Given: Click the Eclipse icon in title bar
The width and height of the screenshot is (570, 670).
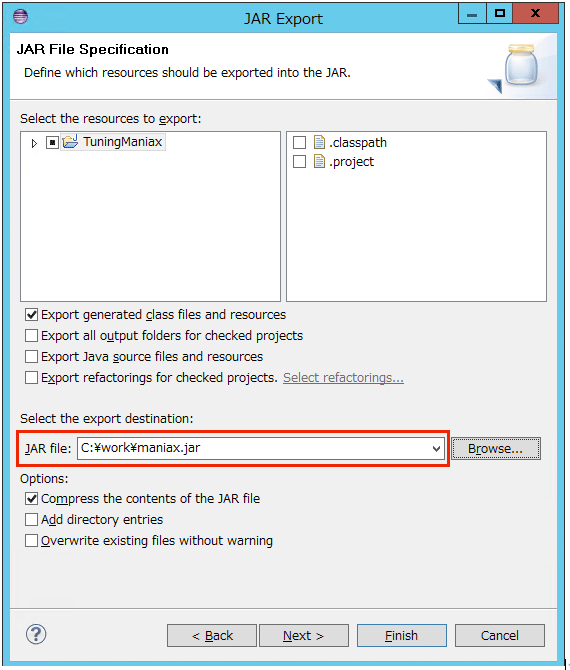Looking at the screenshot, I should point(21,17).
